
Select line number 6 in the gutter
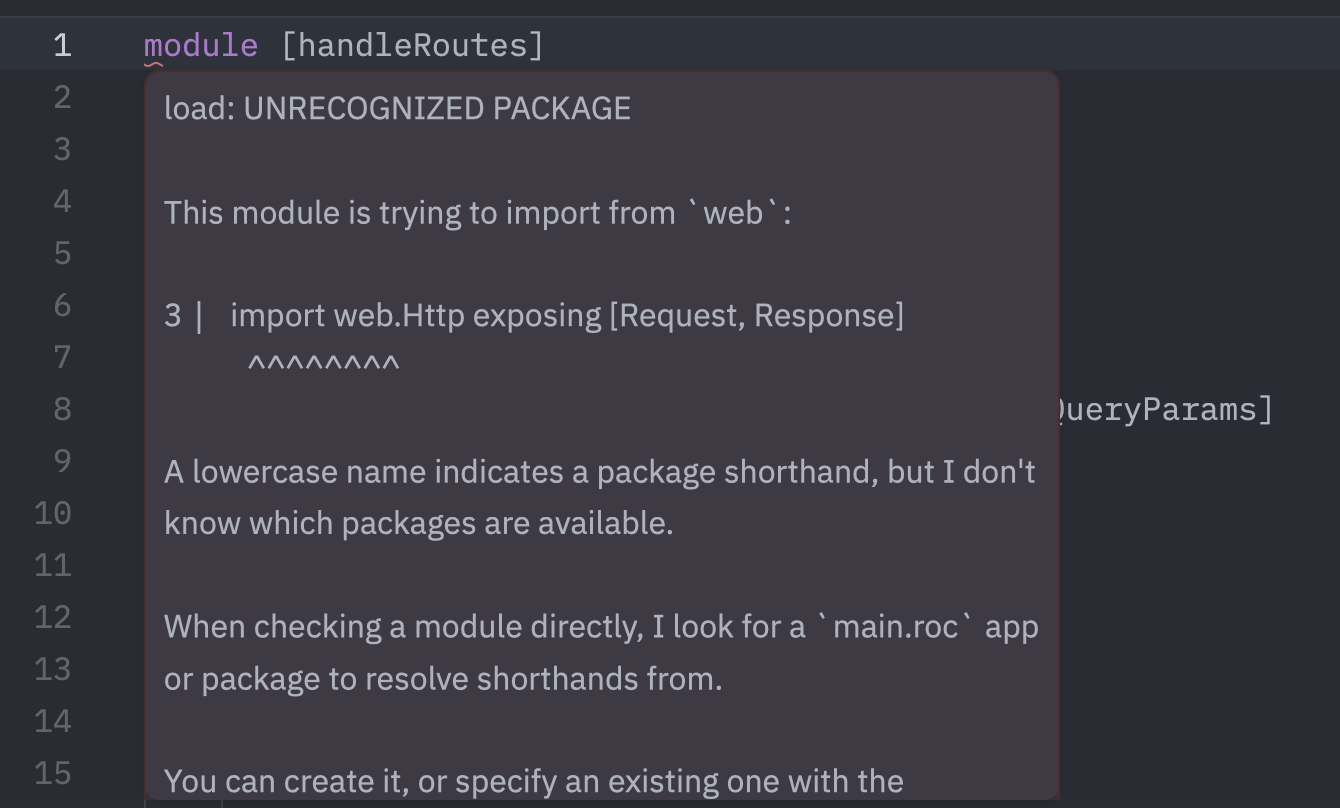(x=62, y=306)
